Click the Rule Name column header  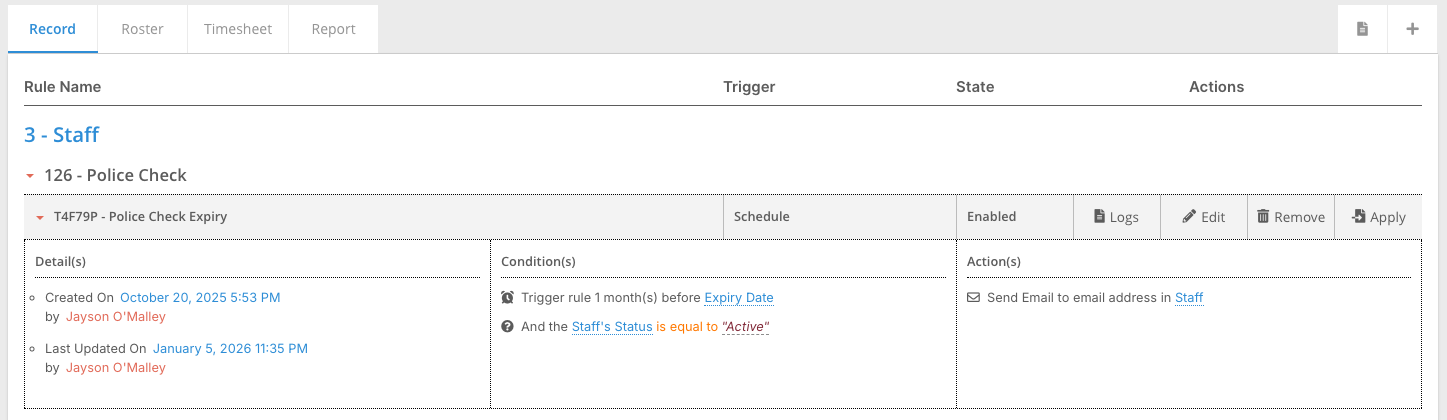pos(62,87)
